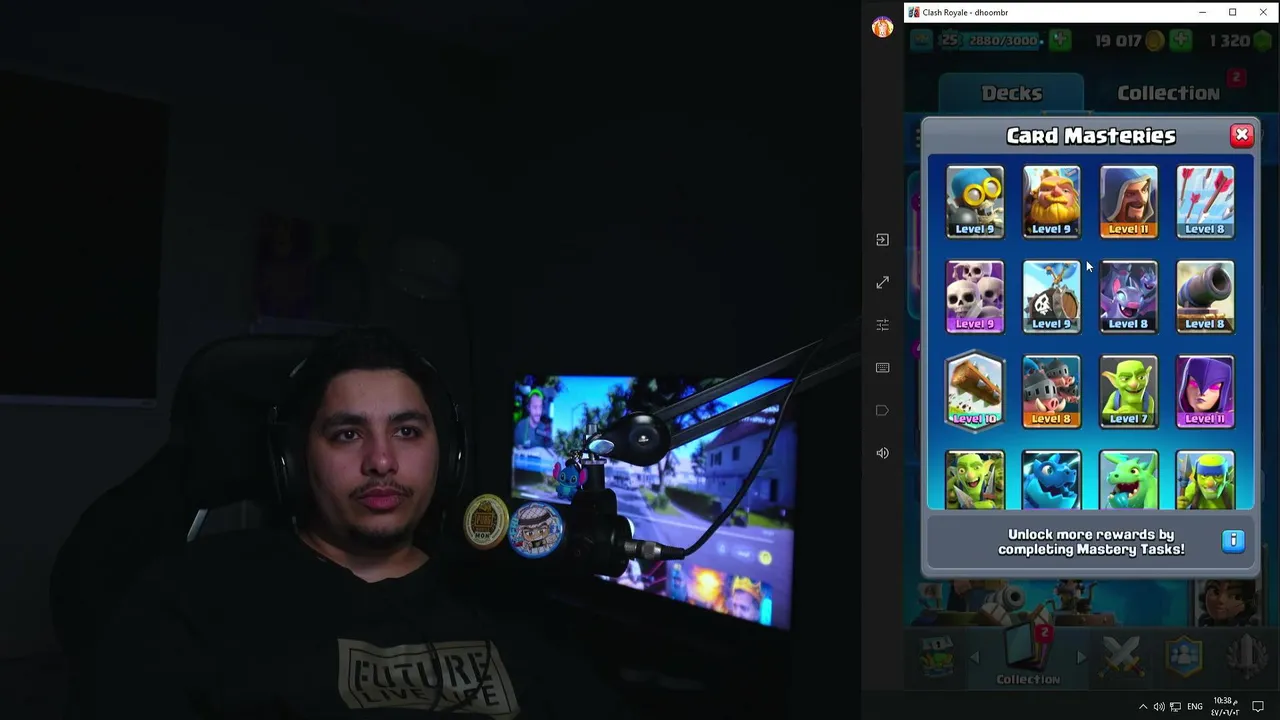Open the Royal Hogs Level 8 card

point(1051,392)
